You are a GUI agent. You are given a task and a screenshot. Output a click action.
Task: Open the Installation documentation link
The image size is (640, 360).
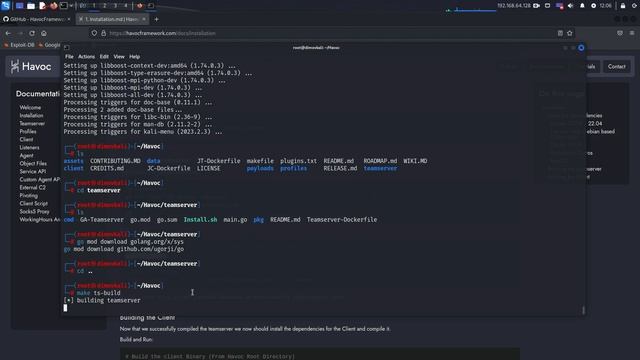point(31,116)
